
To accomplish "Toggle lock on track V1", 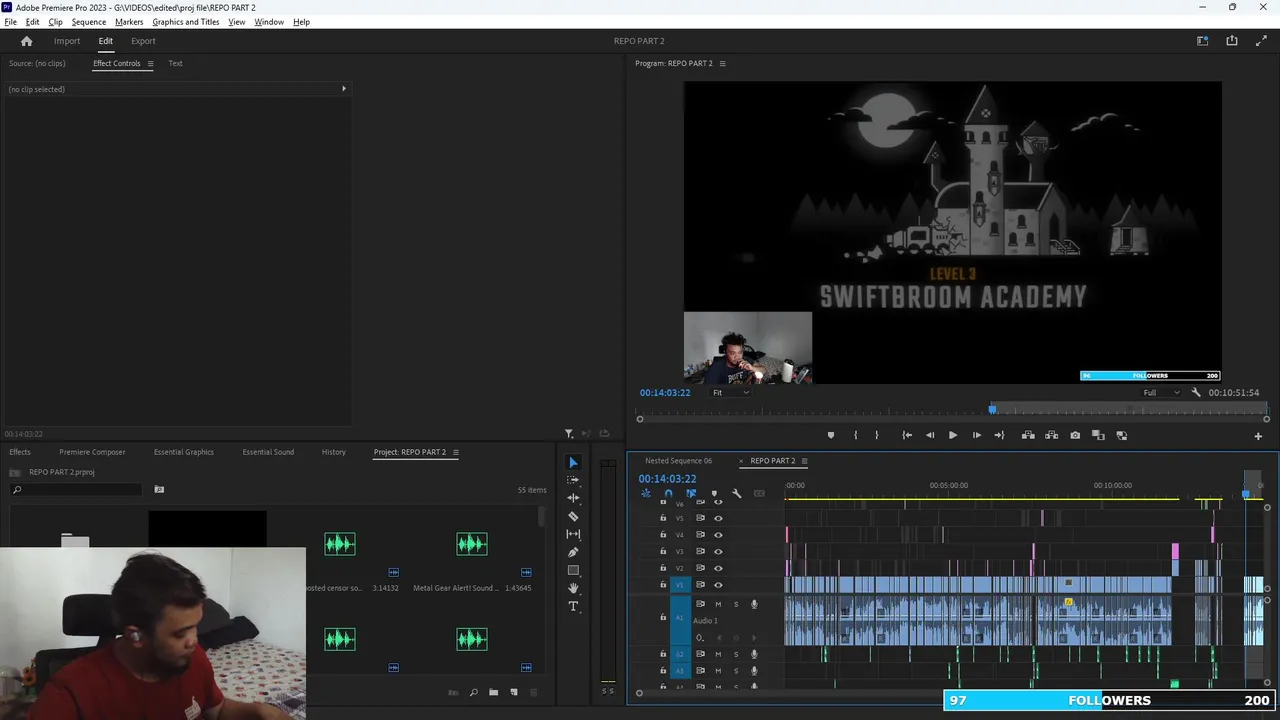I will point(662,585).
